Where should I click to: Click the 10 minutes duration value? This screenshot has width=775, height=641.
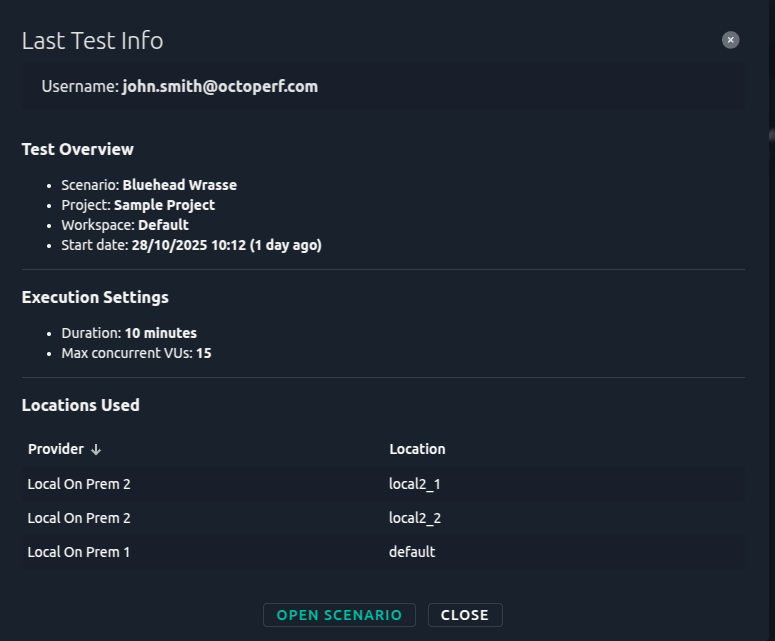click(161, 333)
